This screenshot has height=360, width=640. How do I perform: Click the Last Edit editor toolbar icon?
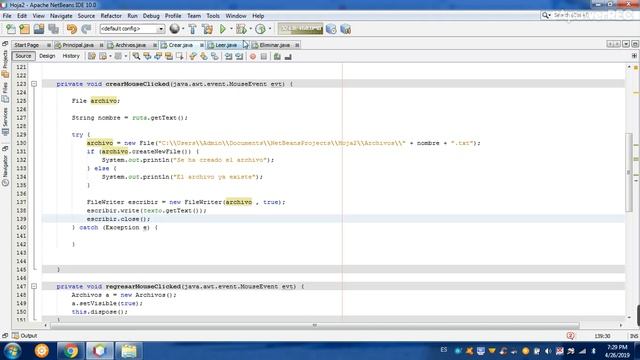(x=92, y=56)
